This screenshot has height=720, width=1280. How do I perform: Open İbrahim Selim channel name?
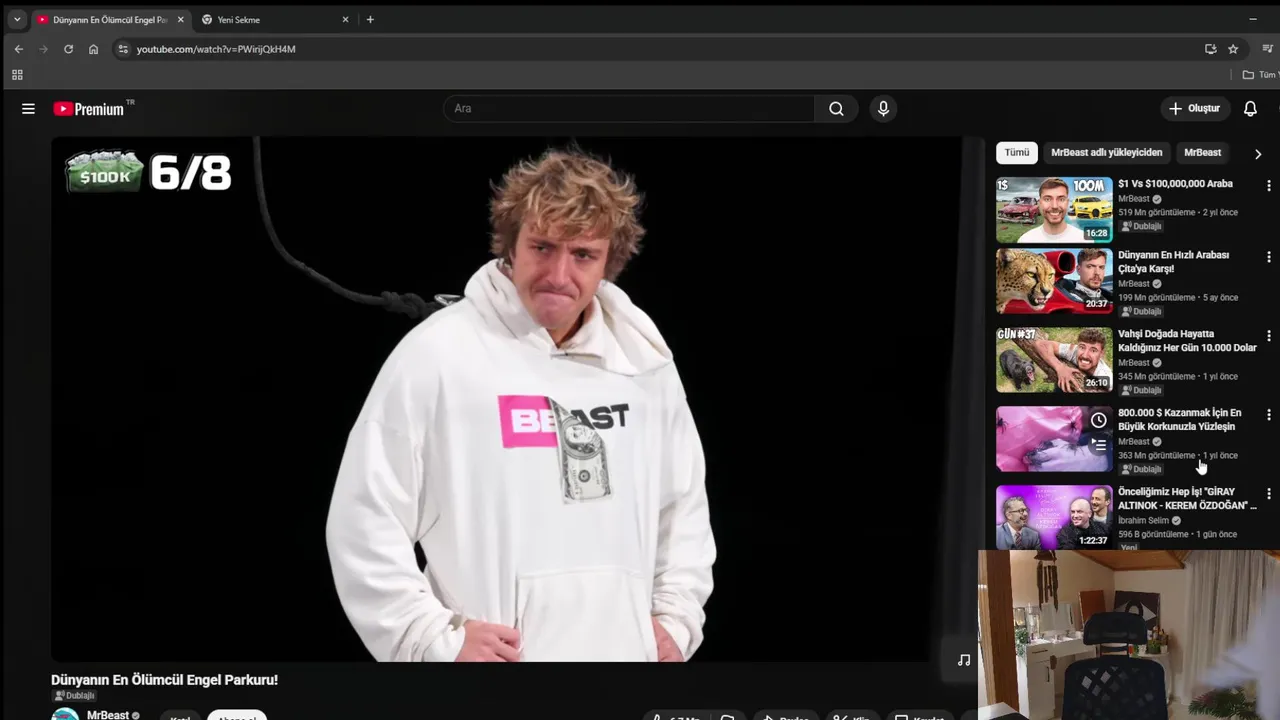click(x=1143, y=520)
